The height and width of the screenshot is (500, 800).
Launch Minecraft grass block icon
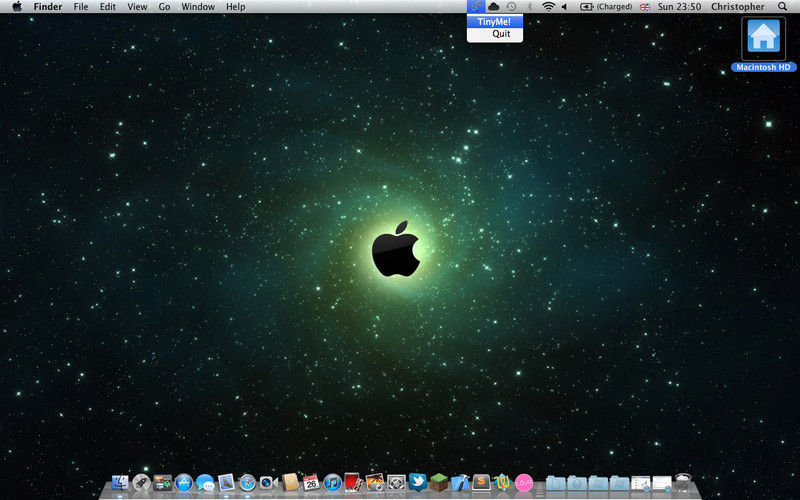pyautogui.click(x=439, y=482)
